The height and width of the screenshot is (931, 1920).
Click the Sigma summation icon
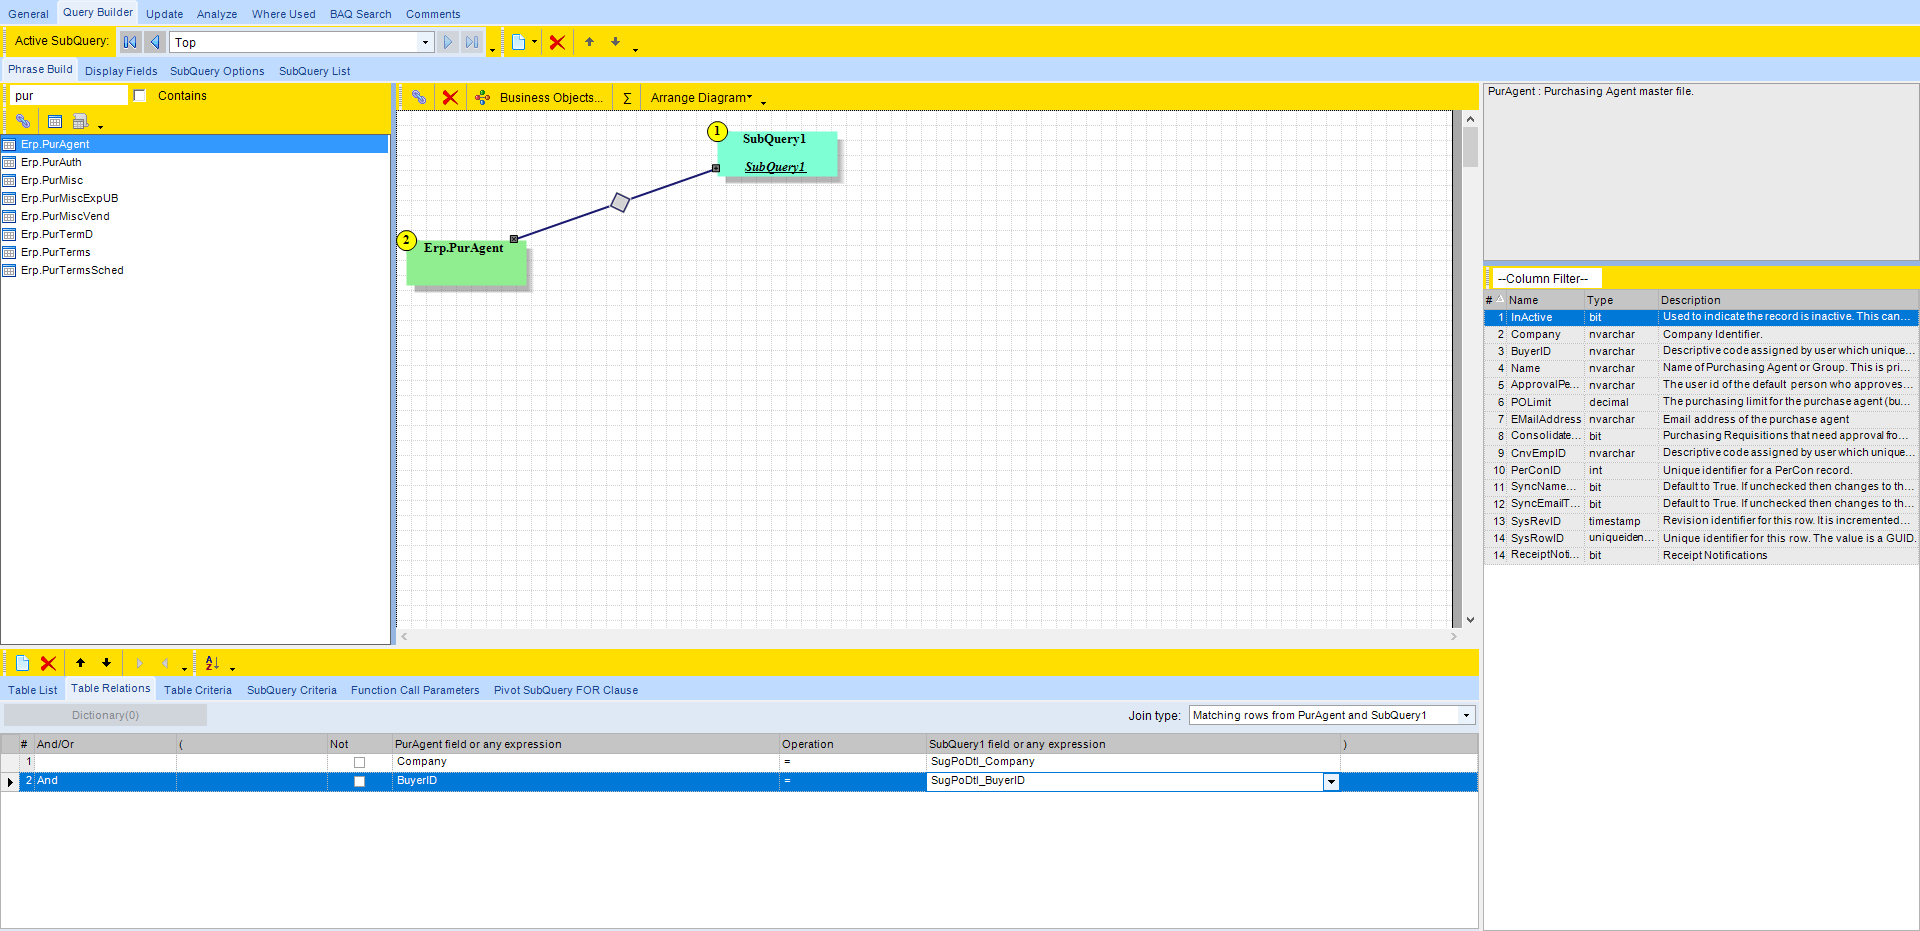[627, 98]
